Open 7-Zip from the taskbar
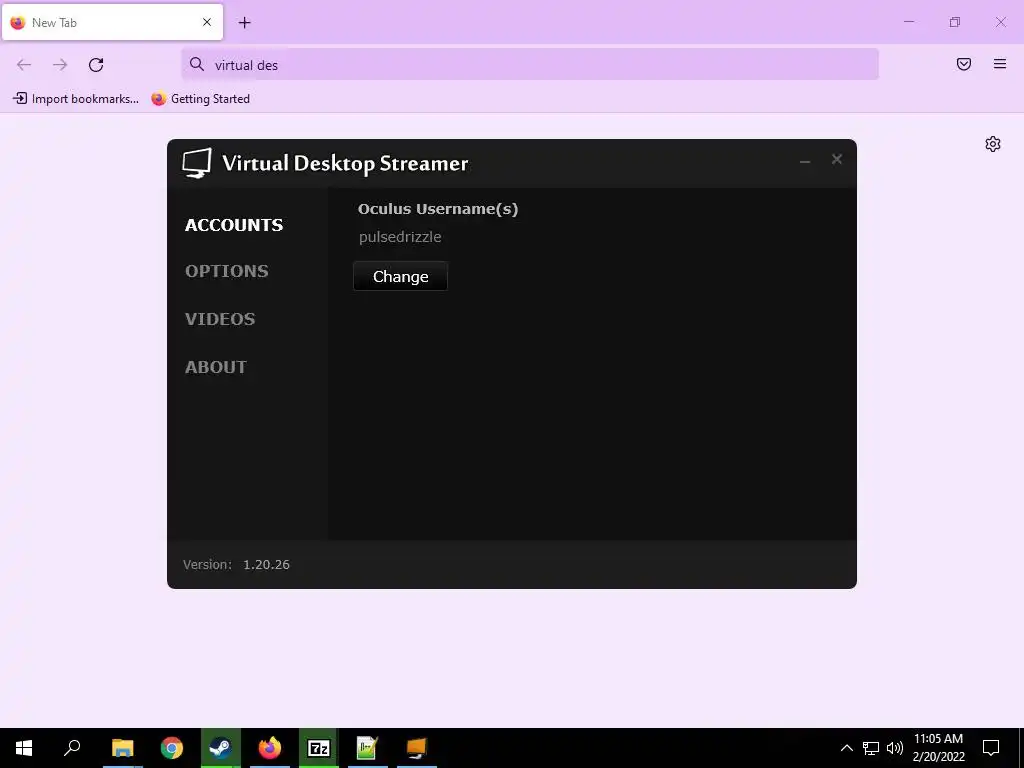 click(319, 748)
